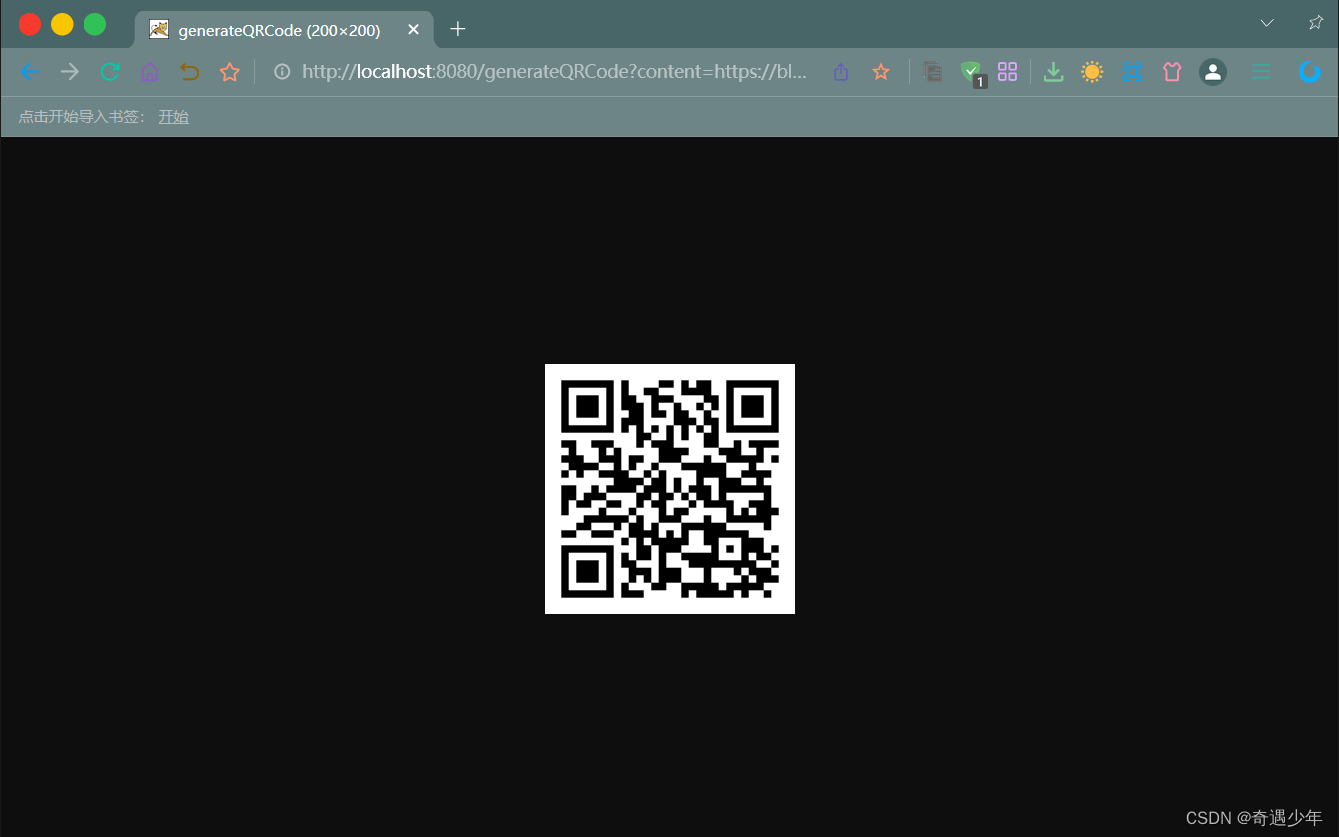Click the share icon in address bar

coord(840,72)
